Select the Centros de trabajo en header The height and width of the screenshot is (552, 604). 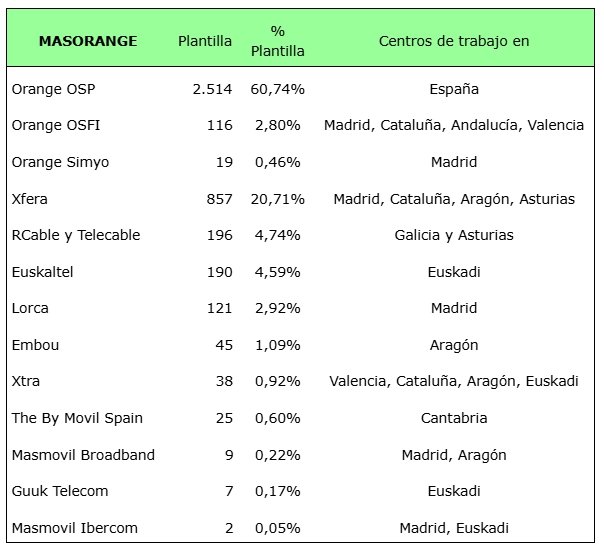[x=453, y=41]
